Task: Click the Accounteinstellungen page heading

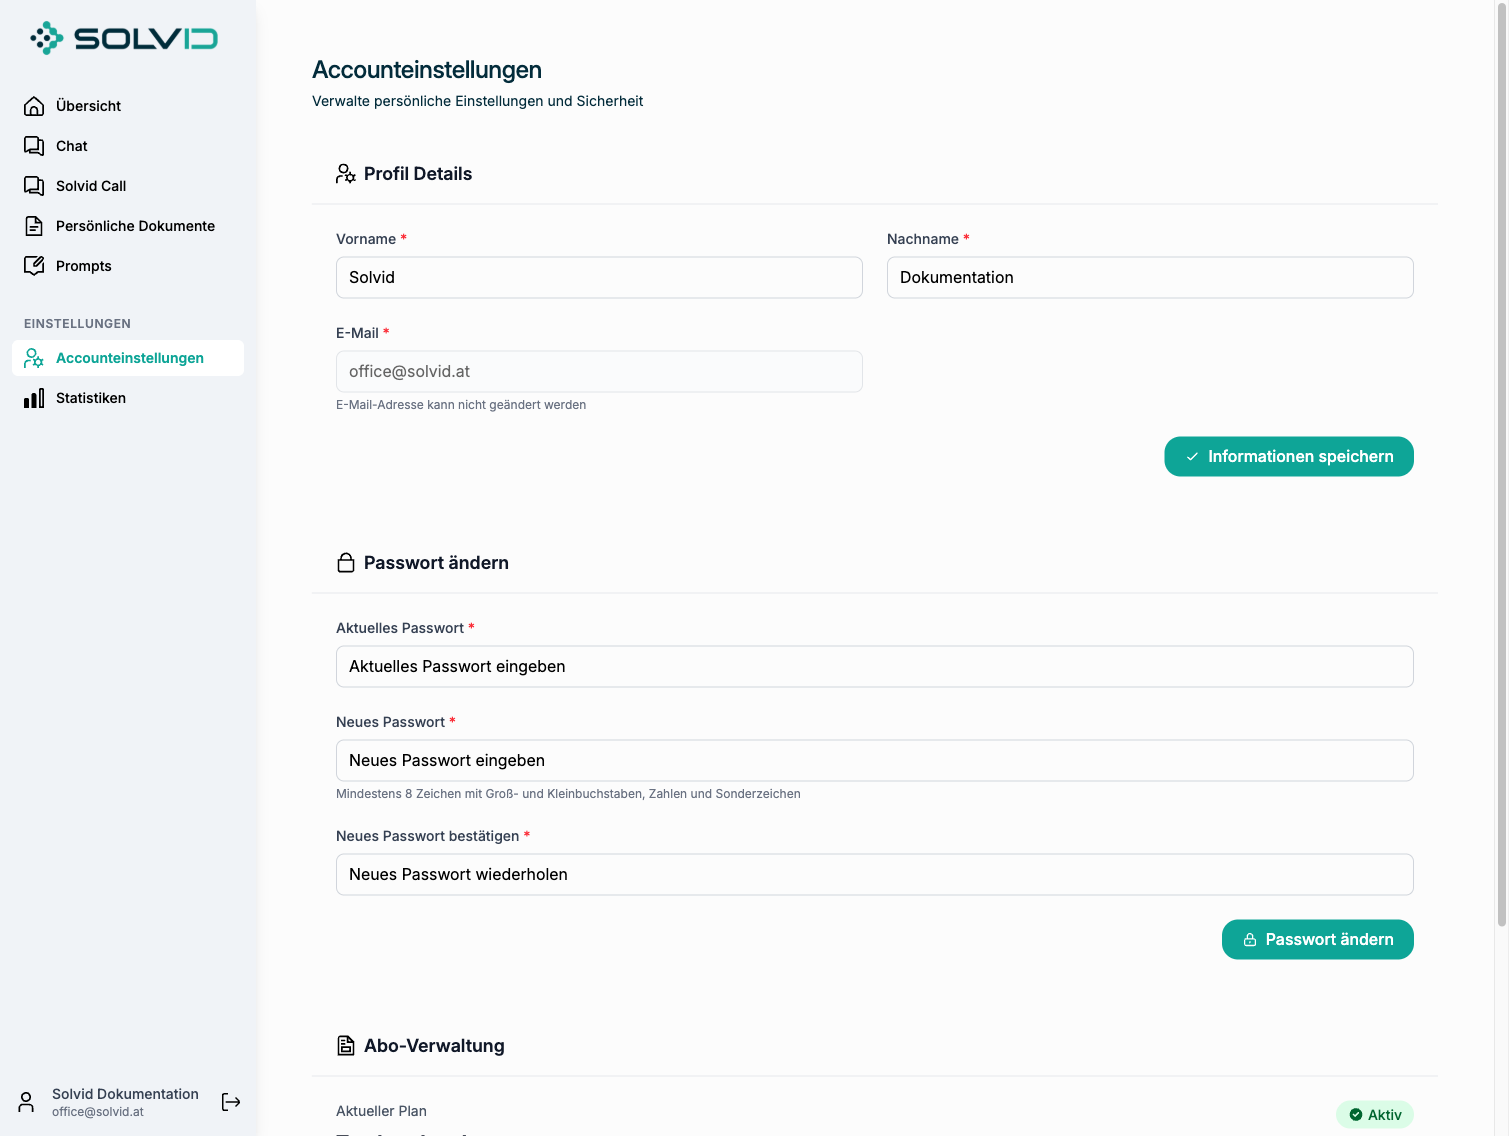Action: tap(427, 70)
